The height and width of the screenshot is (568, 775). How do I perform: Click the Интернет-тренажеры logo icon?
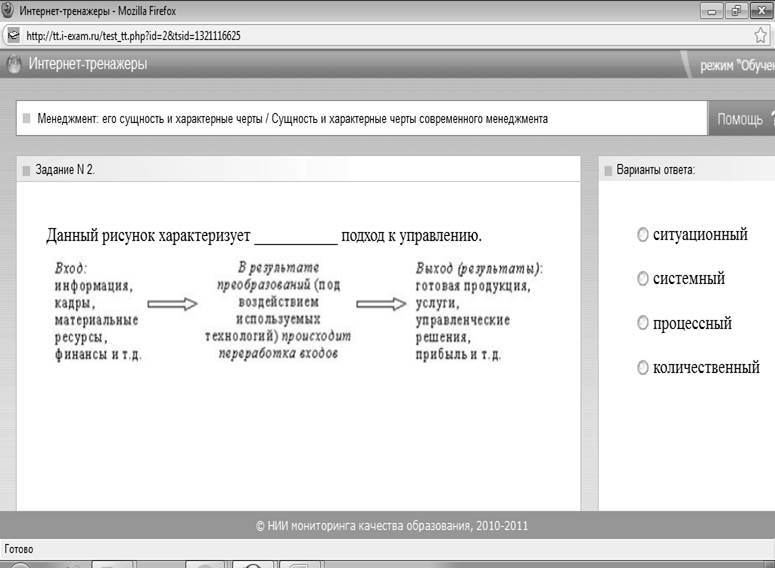coord(13,65)
